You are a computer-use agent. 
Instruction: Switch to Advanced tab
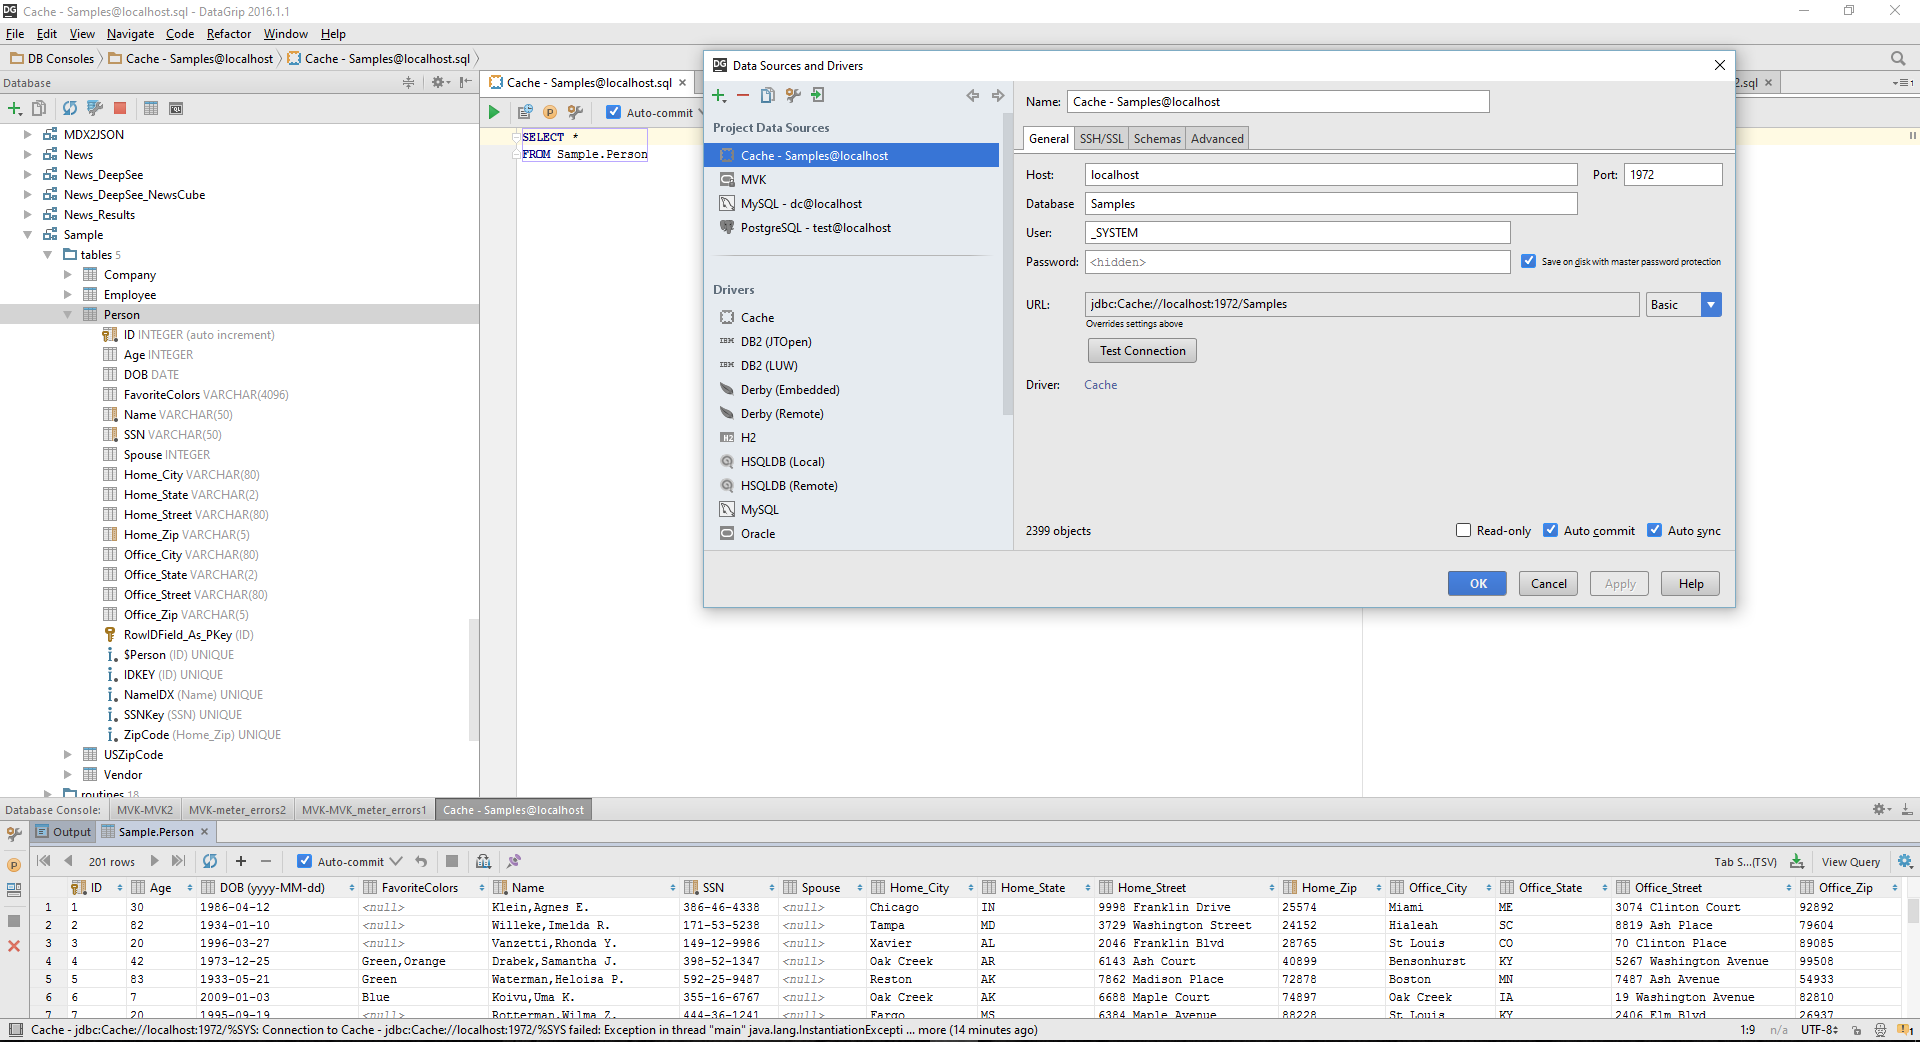1217,138
